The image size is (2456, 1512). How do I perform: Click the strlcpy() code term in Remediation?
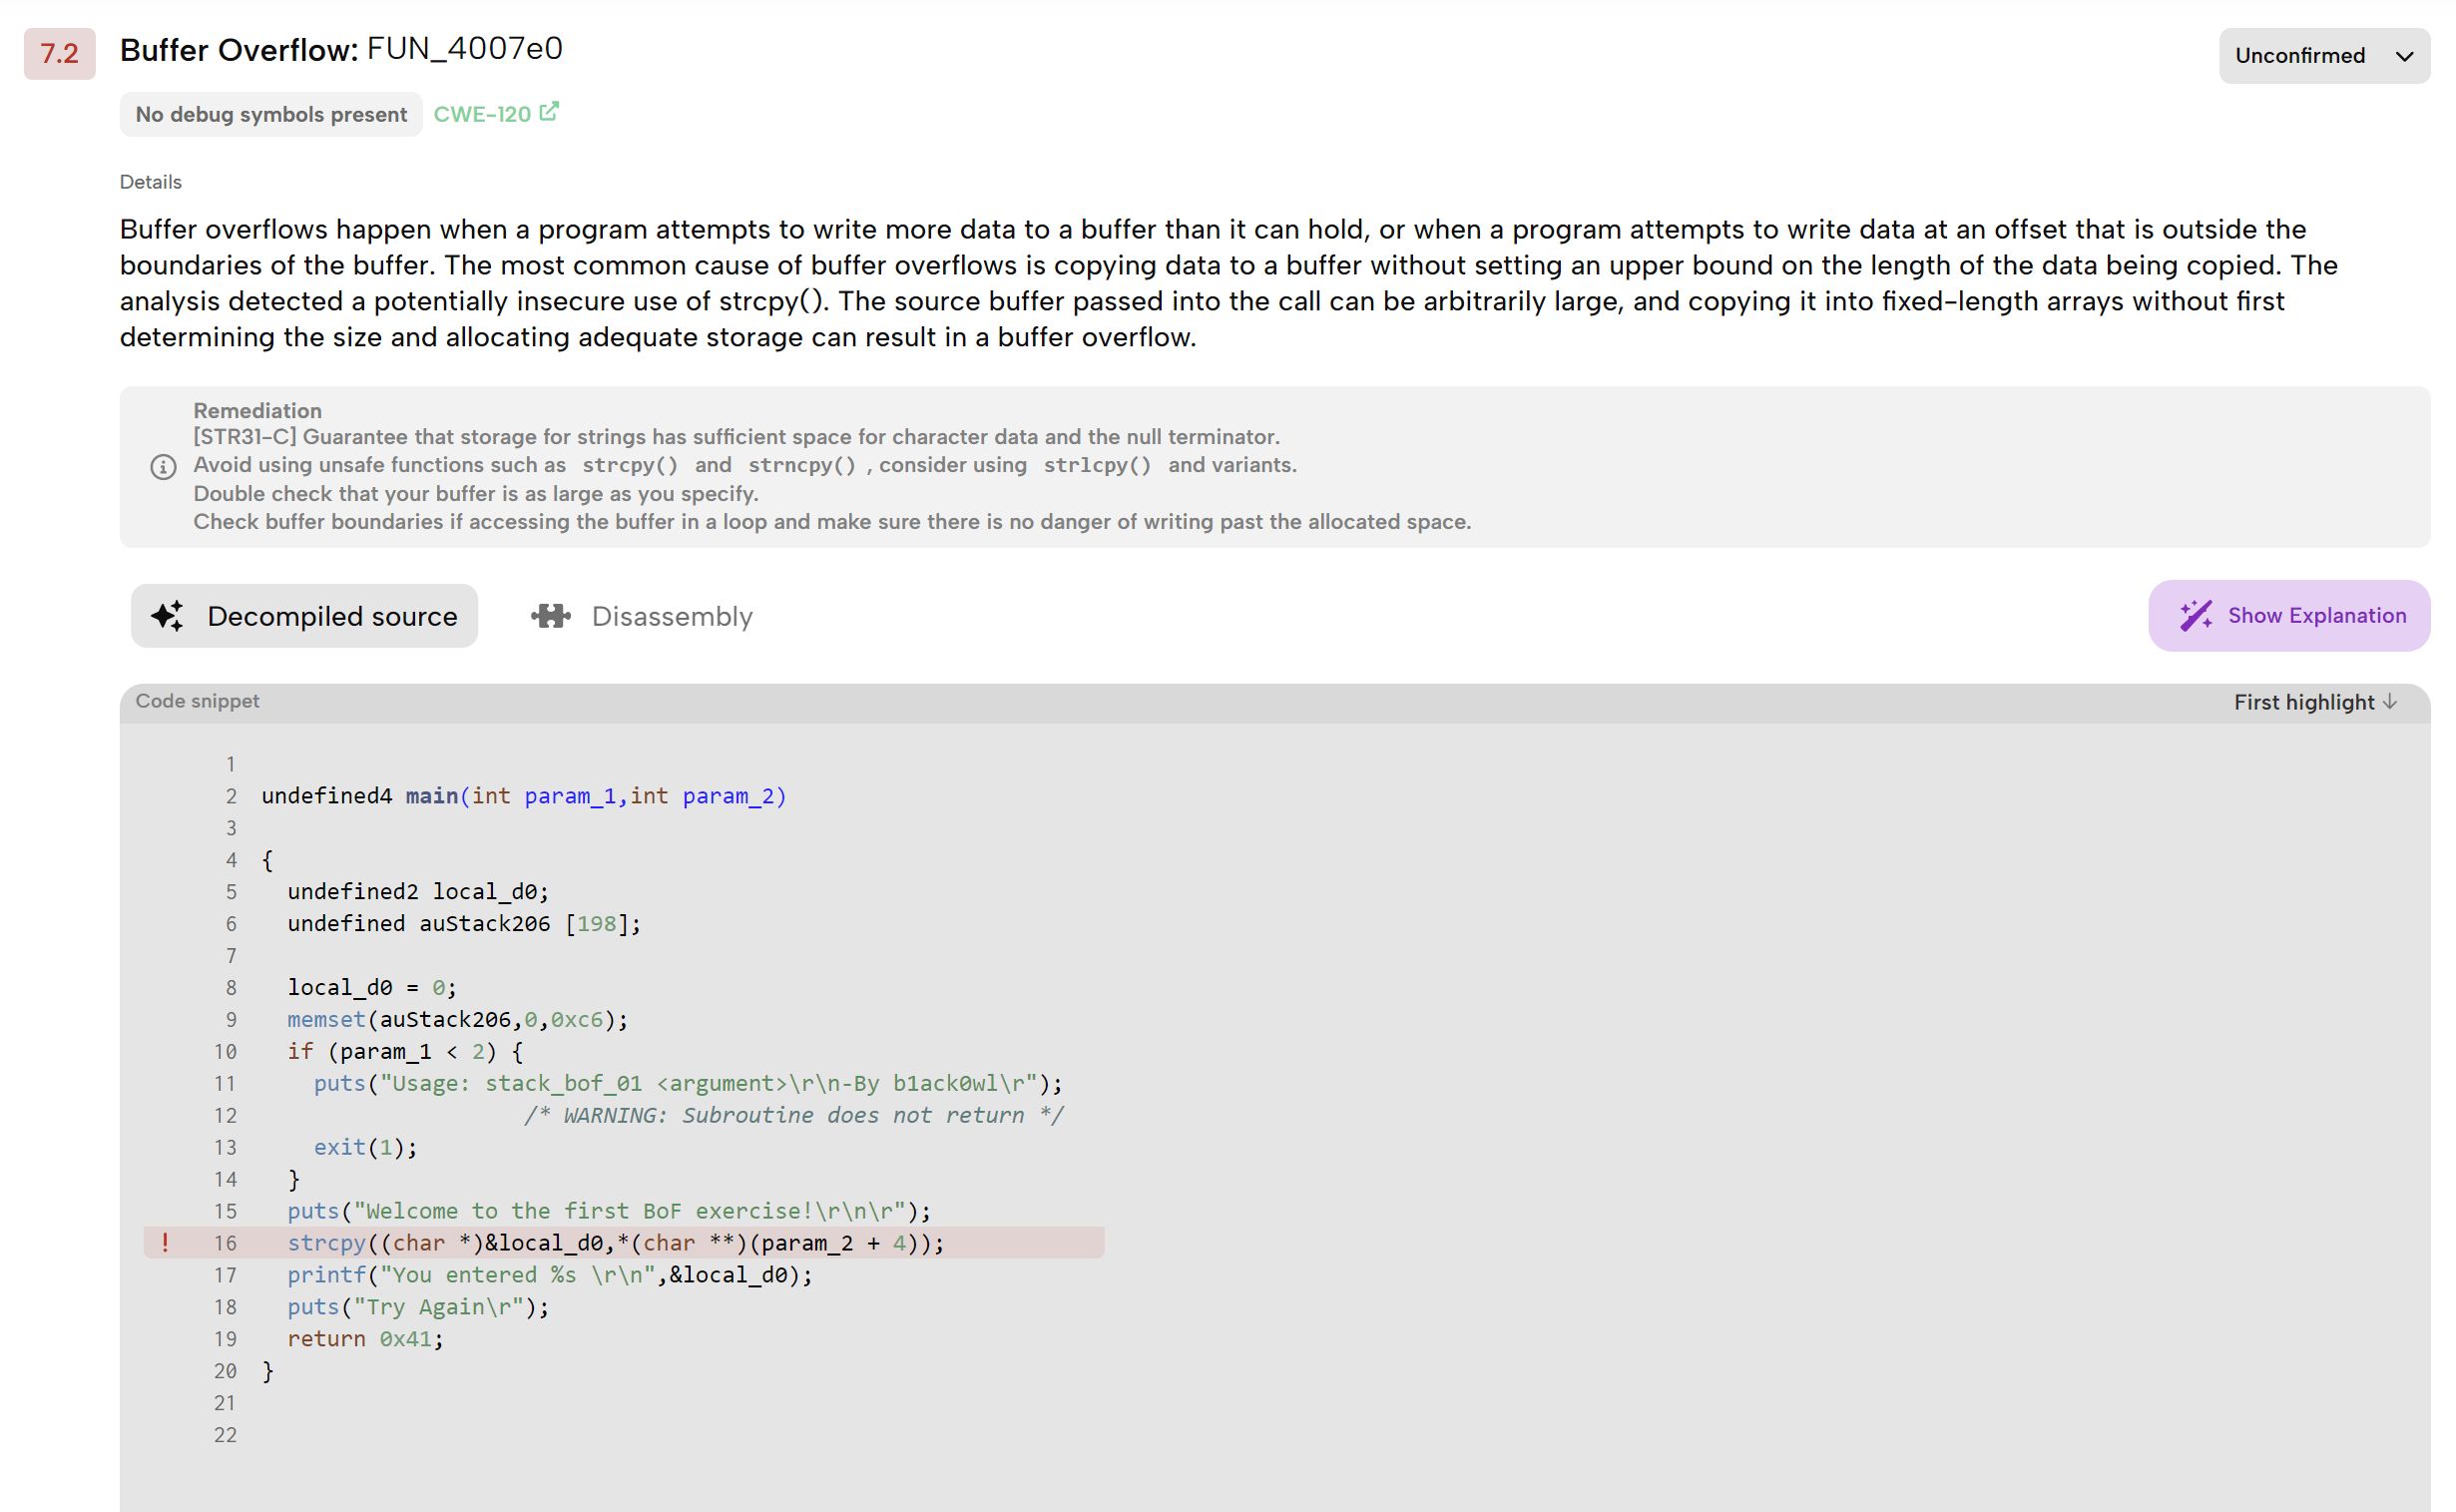(1097, 466)
